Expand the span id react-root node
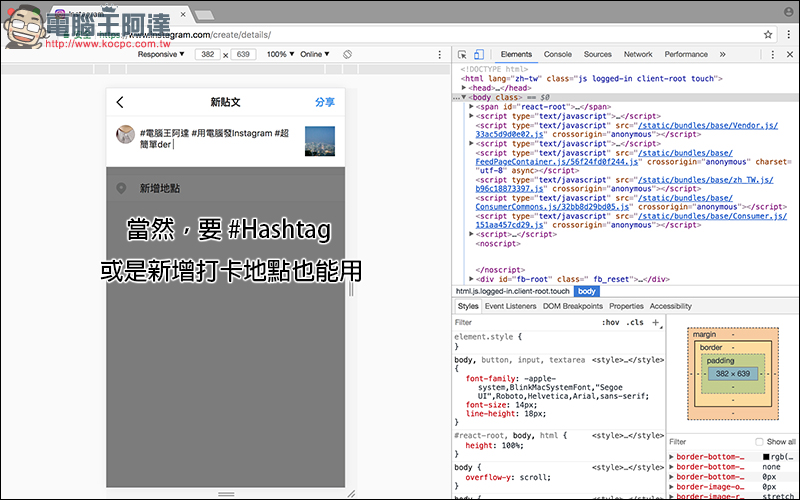Screen dimensions: 800x500 click(471, 107)
